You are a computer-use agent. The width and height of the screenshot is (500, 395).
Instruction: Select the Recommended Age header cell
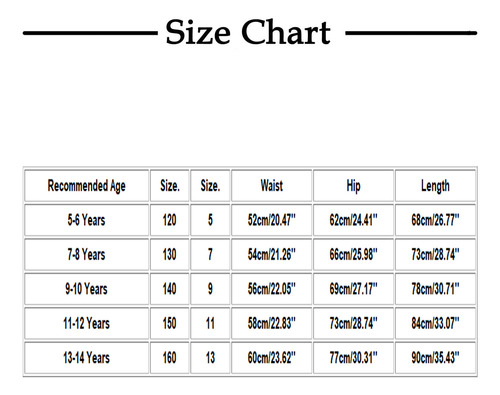pyautogui.click(x=87, y=186)
